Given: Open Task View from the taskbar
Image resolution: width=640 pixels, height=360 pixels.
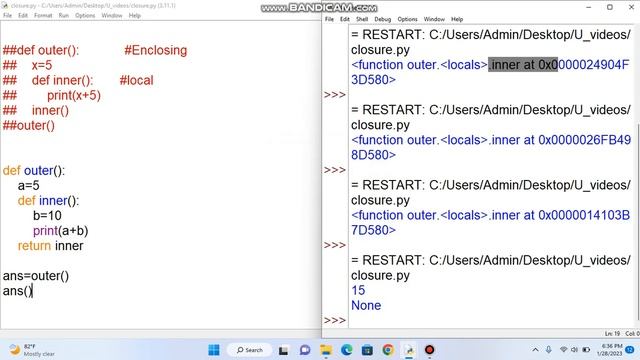Looking at the screenshot, I should (283, 350).
